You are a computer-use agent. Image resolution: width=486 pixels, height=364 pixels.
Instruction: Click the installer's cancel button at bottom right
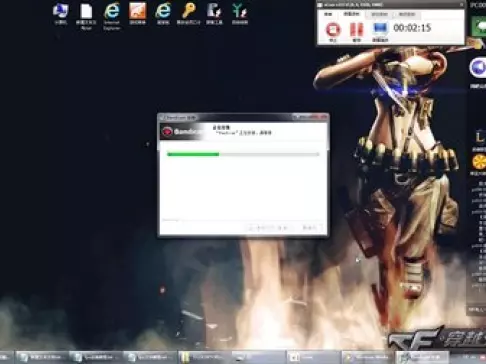click(310, 227)
